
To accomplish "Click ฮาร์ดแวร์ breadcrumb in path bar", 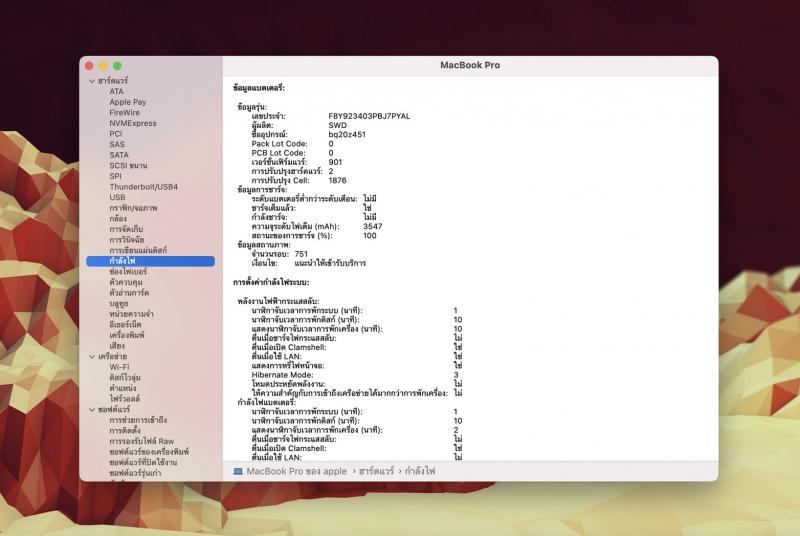I will coord(376,472).
